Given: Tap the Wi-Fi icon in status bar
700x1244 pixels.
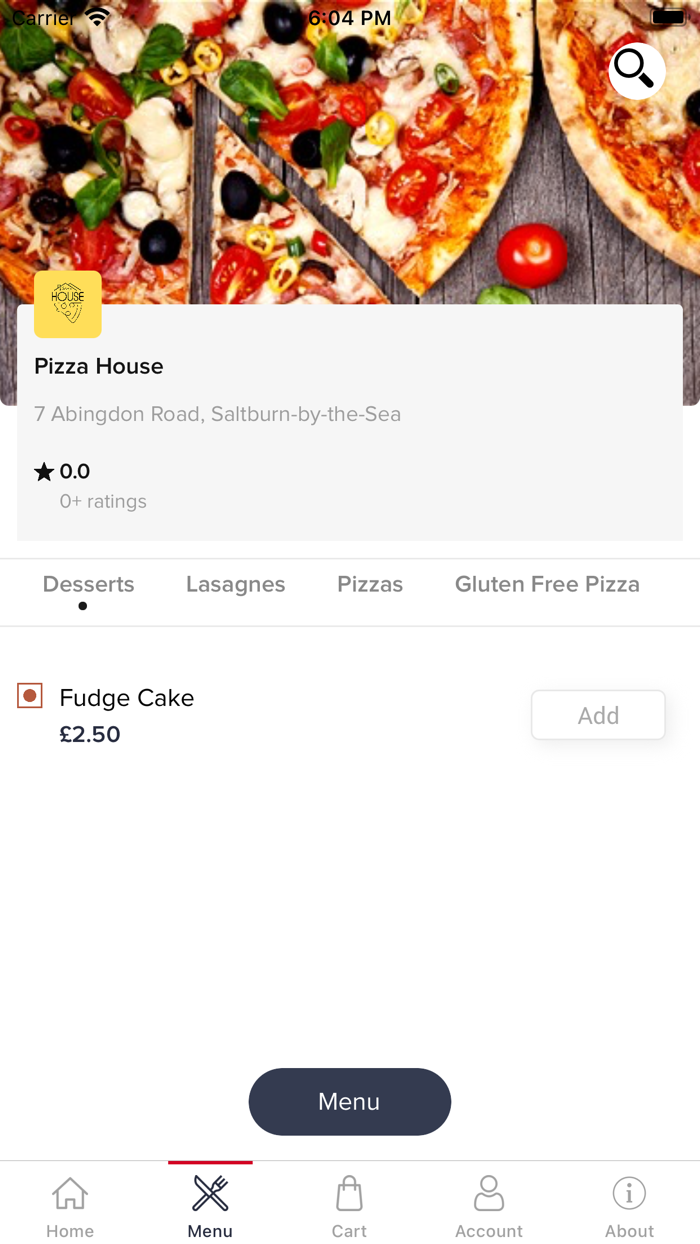Looking at the screenshot, I should pos(96,15).
